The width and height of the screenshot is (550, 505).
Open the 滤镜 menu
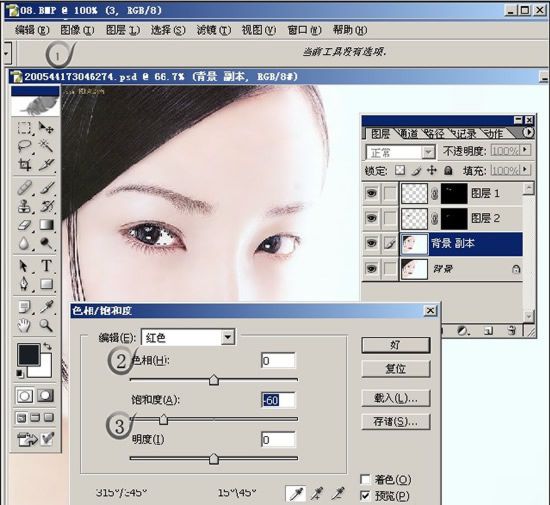214,30
